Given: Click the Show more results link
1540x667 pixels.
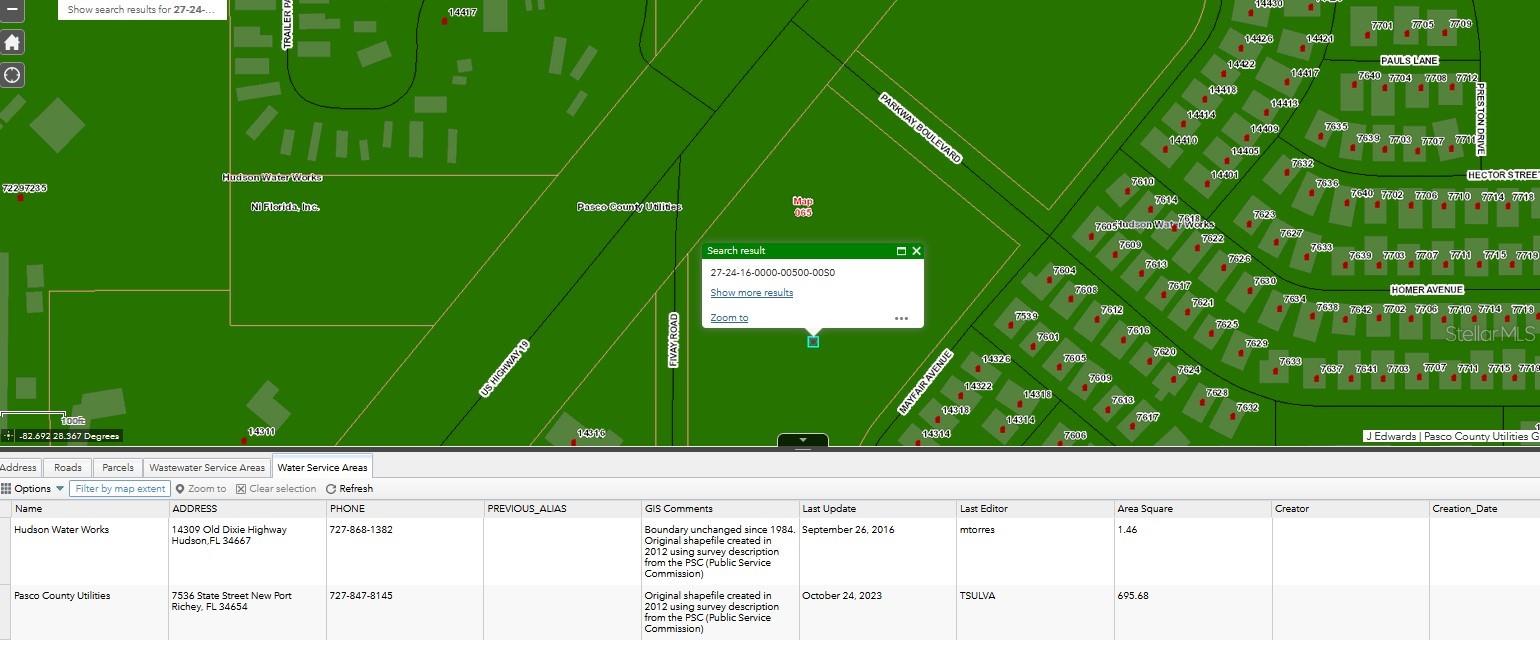Looking at the screenshot, I should coord(751,293).
